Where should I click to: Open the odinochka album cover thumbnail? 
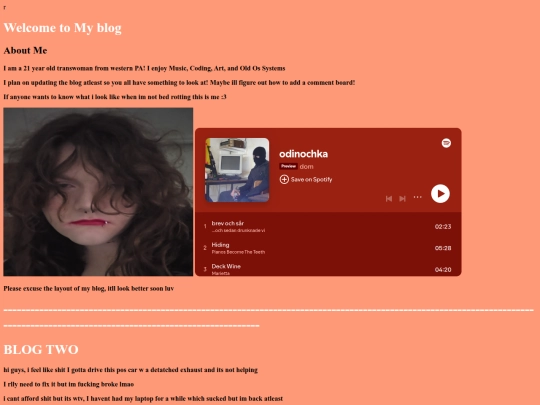237,170
